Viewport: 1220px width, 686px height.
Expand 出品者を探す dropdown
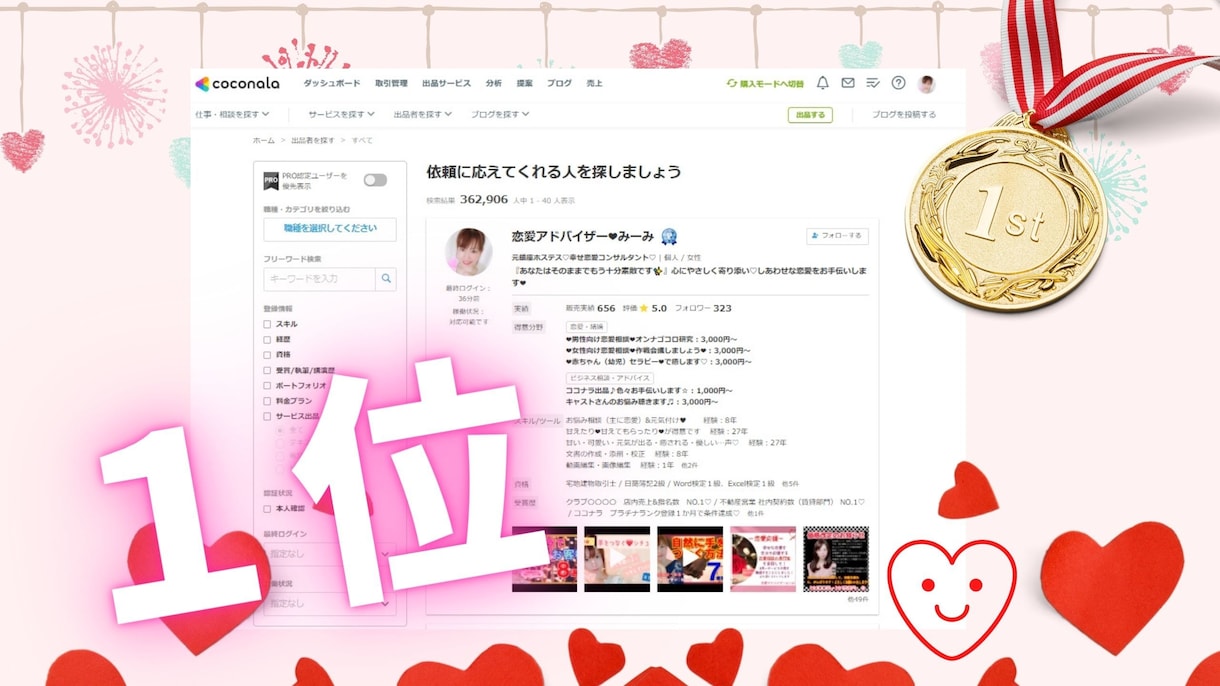pos(422,114)
